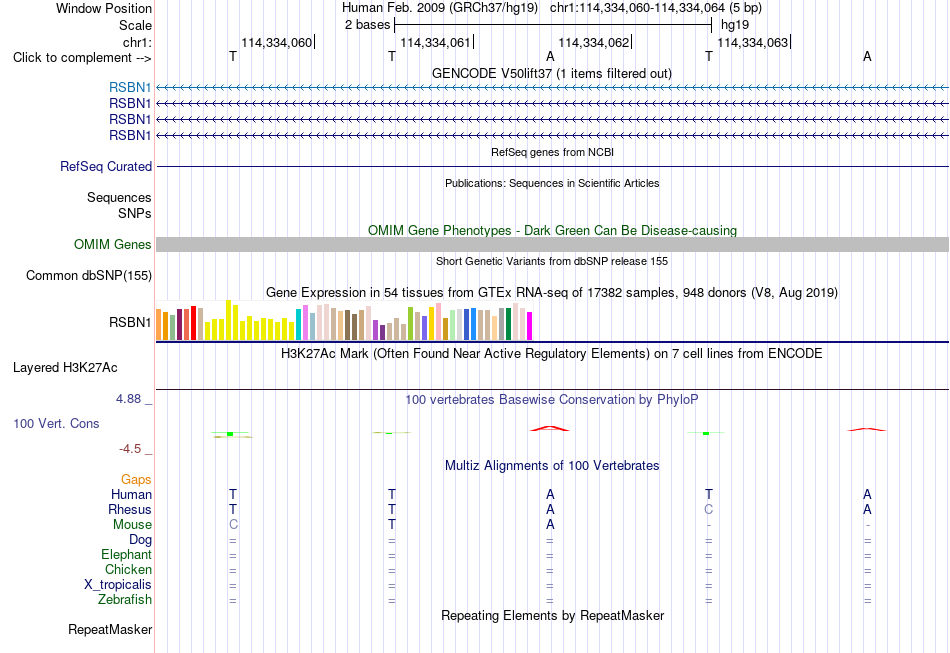Click the light blue RSBN1 transcript label
The image size is (950, 653).
[130, 88]
